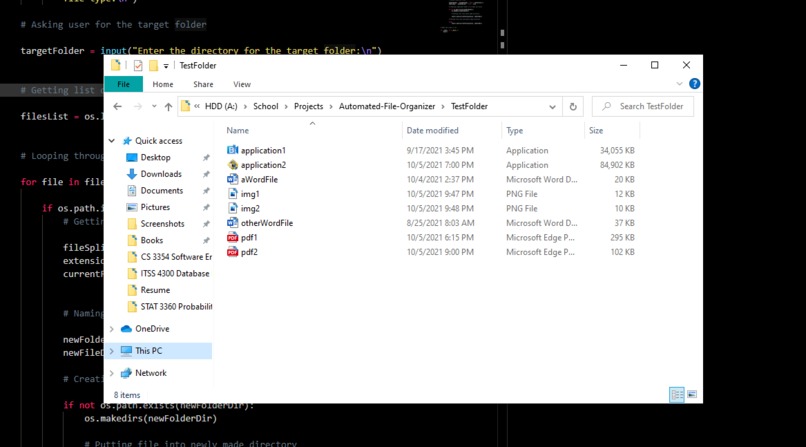Click the Search TestFolder box
Screen dimensions: 806x447
tap(643, 106)
